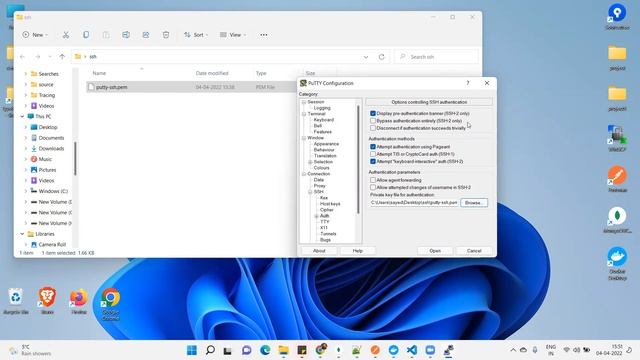Open the address bar history dropdown arrow

(x=366, y=57)
